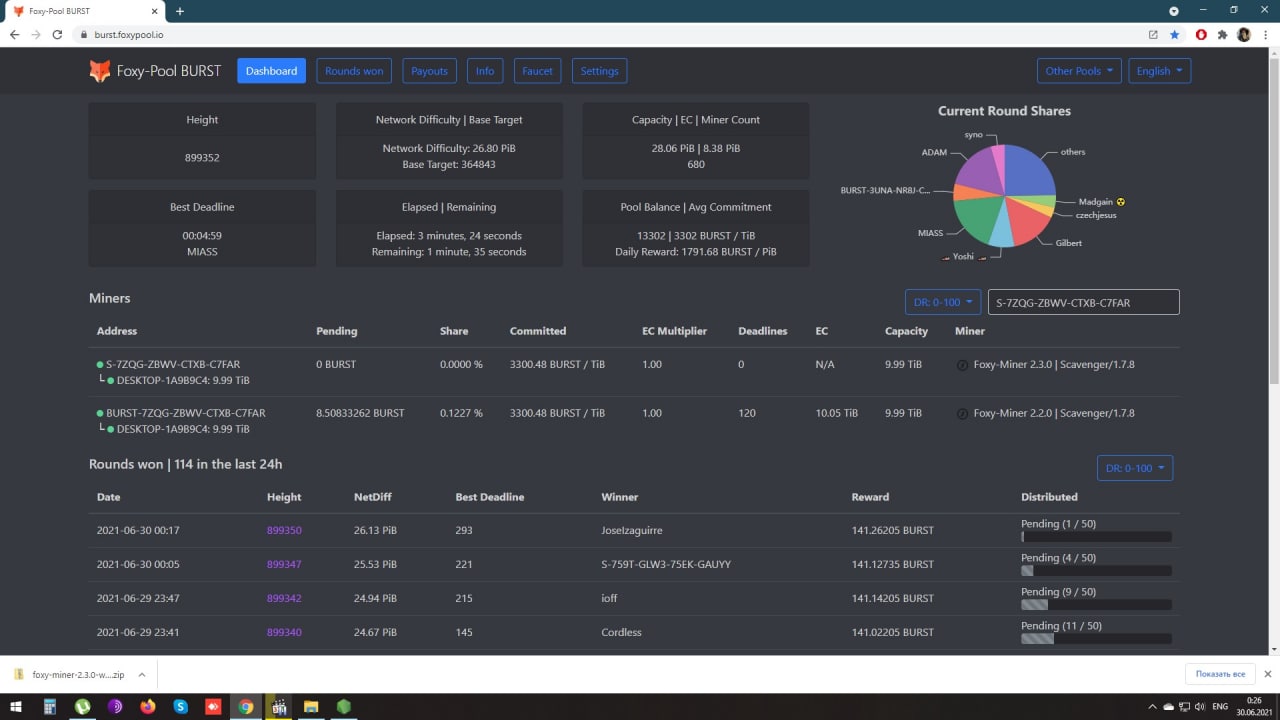Open the Calculator taskbar icon
This screenshot has height=720, width=1280.
pyautogui.click(x=49, y=706)
